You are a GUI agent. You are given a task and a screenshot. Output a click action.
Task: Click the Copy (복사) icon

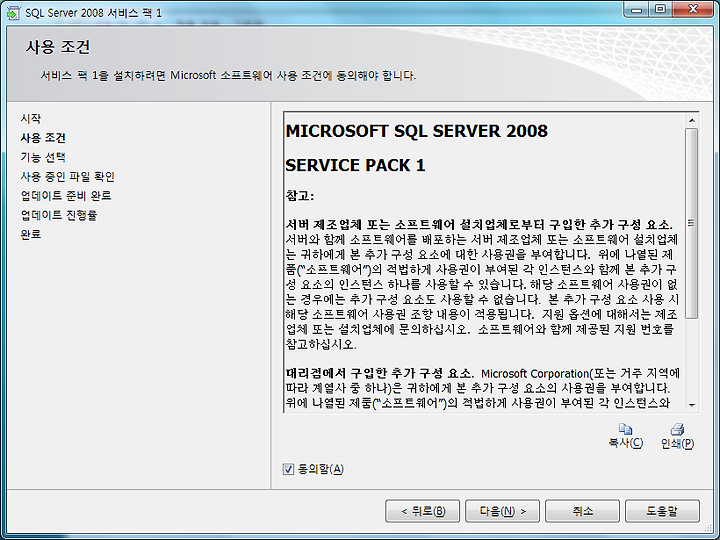[625, 429]
